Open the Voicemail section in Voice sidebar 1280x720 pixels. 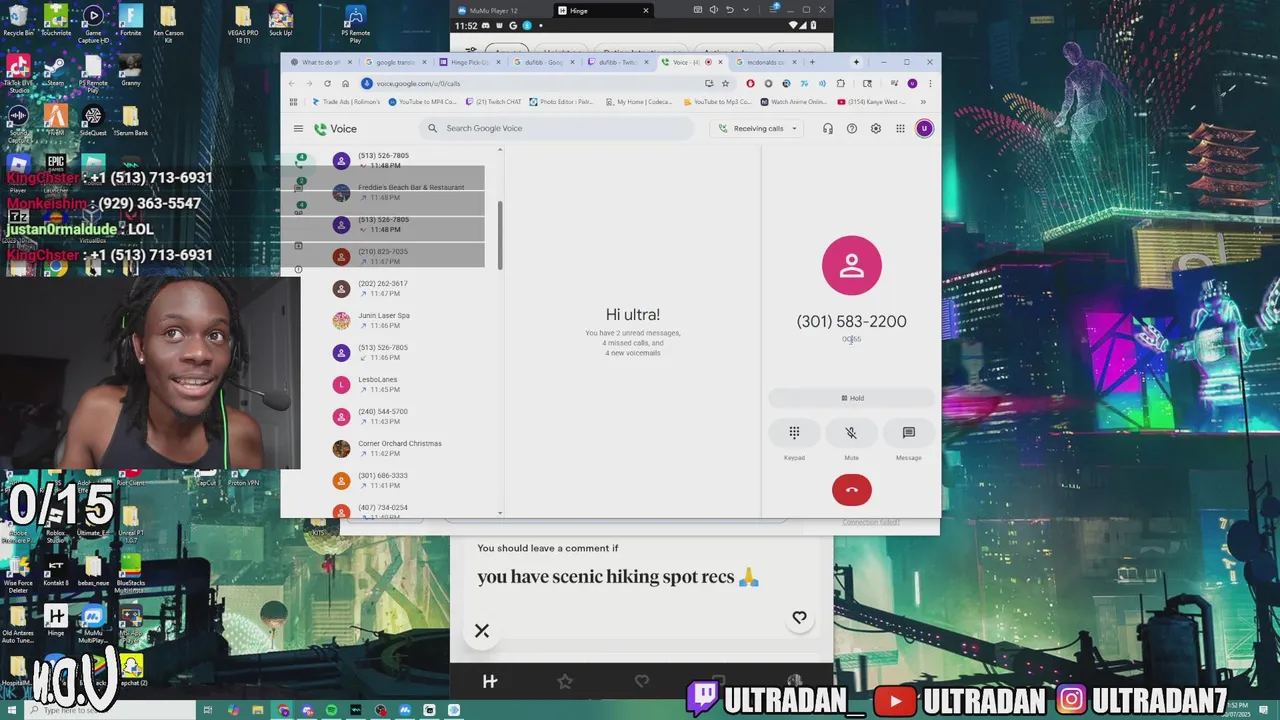click(301, 210)
